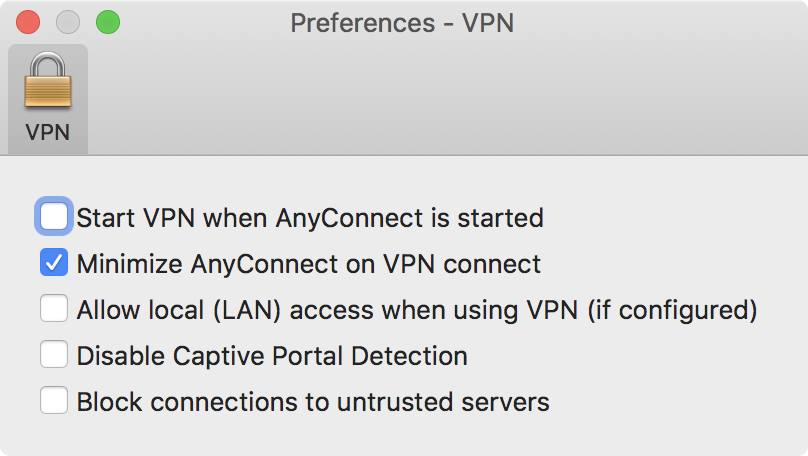Click the blue checkmark in the Minimize option
Viewport: 808px width, 456px height.
(x=54, y=263)
